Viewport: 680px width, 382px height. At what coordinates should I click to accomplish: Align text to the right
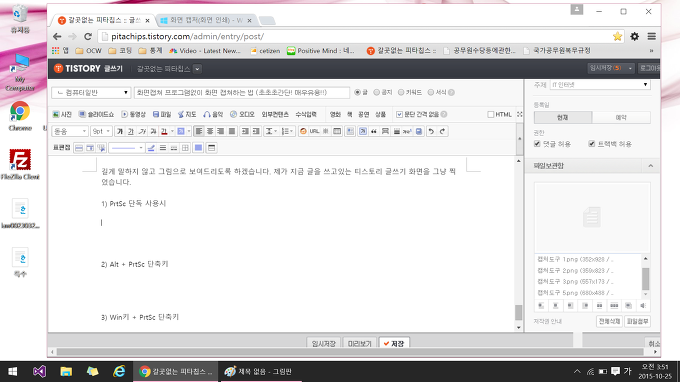tap(221, 131)
